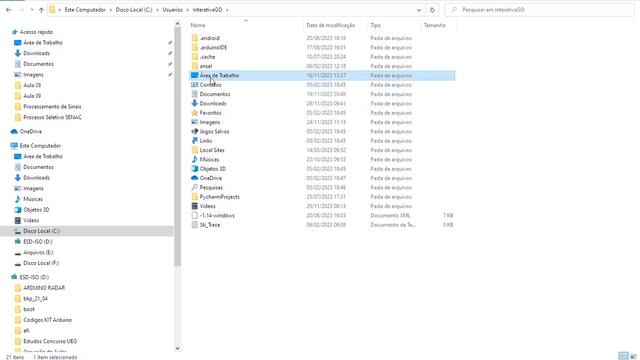The width and height of the screenshot is (640, 360).
Task: Select OneDrive in navigation pane
Action: [x=31, y=131]
